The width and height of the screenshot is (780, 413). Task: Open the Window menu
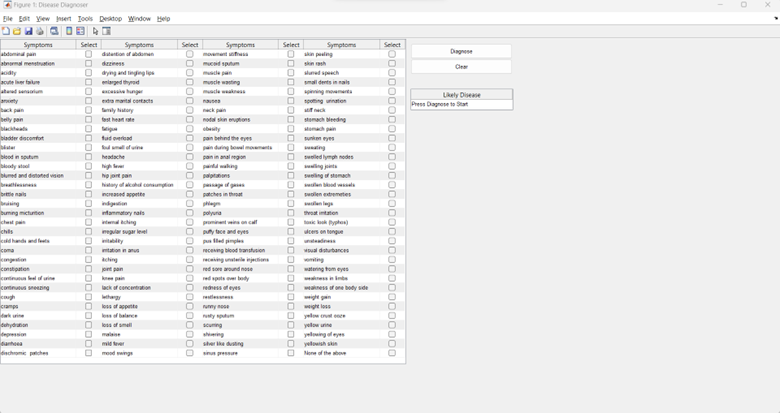click(139, 18)
